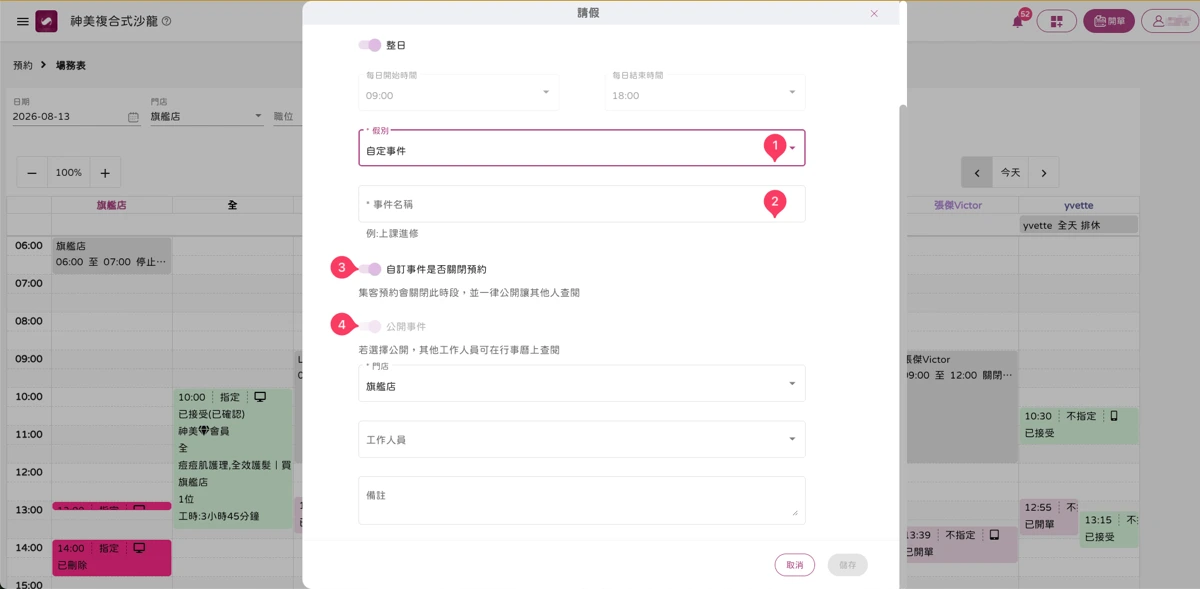Go to next day with the right arrow

click(x=1044, y=173)
